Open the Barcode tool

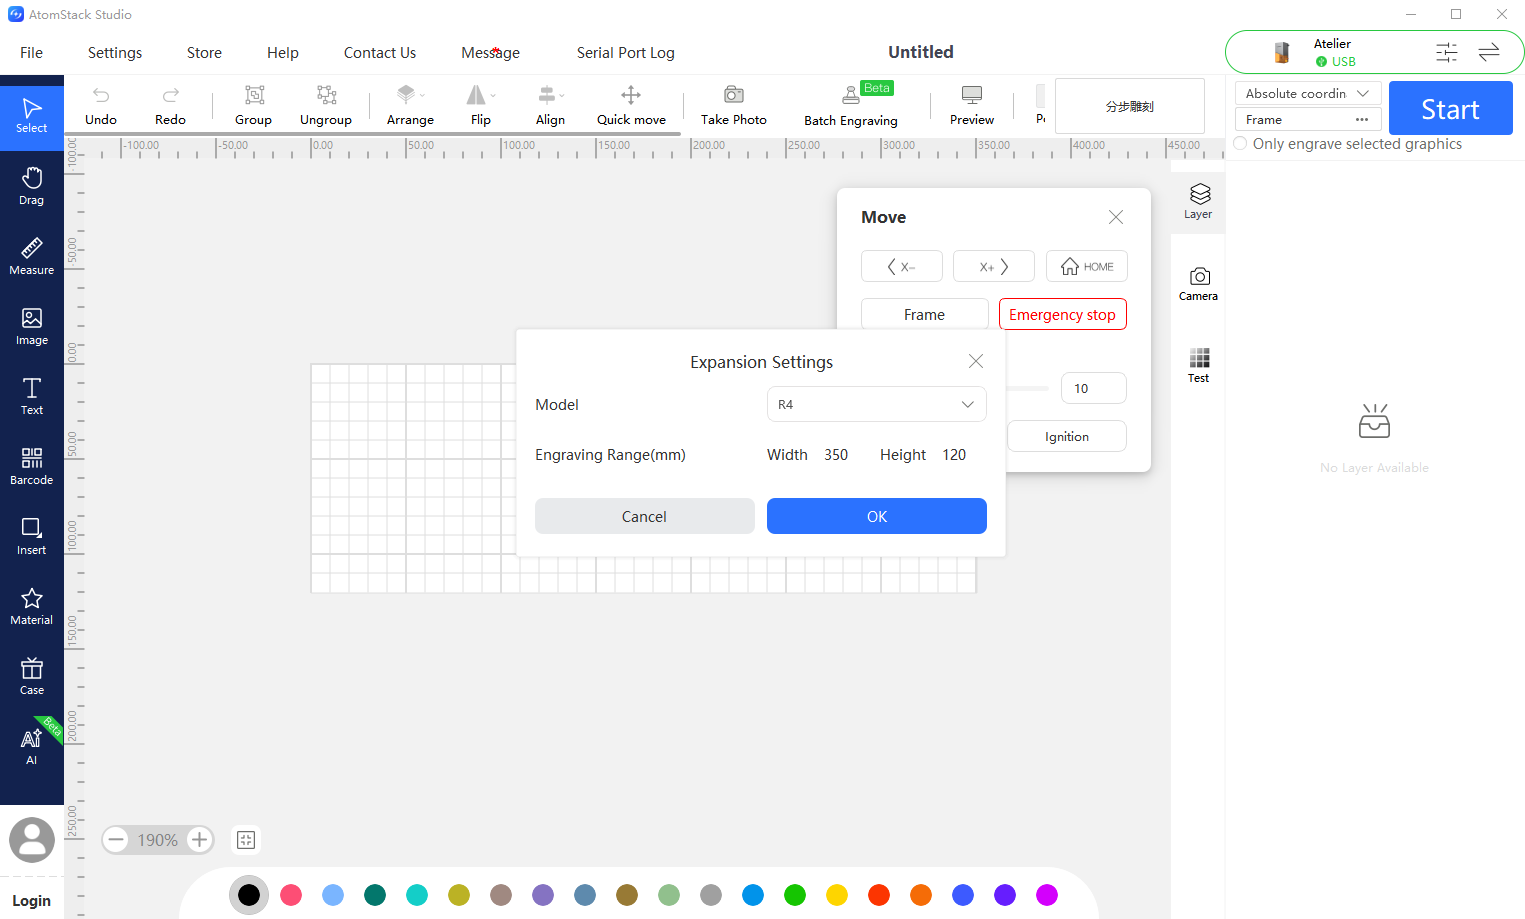click(32, 466)
